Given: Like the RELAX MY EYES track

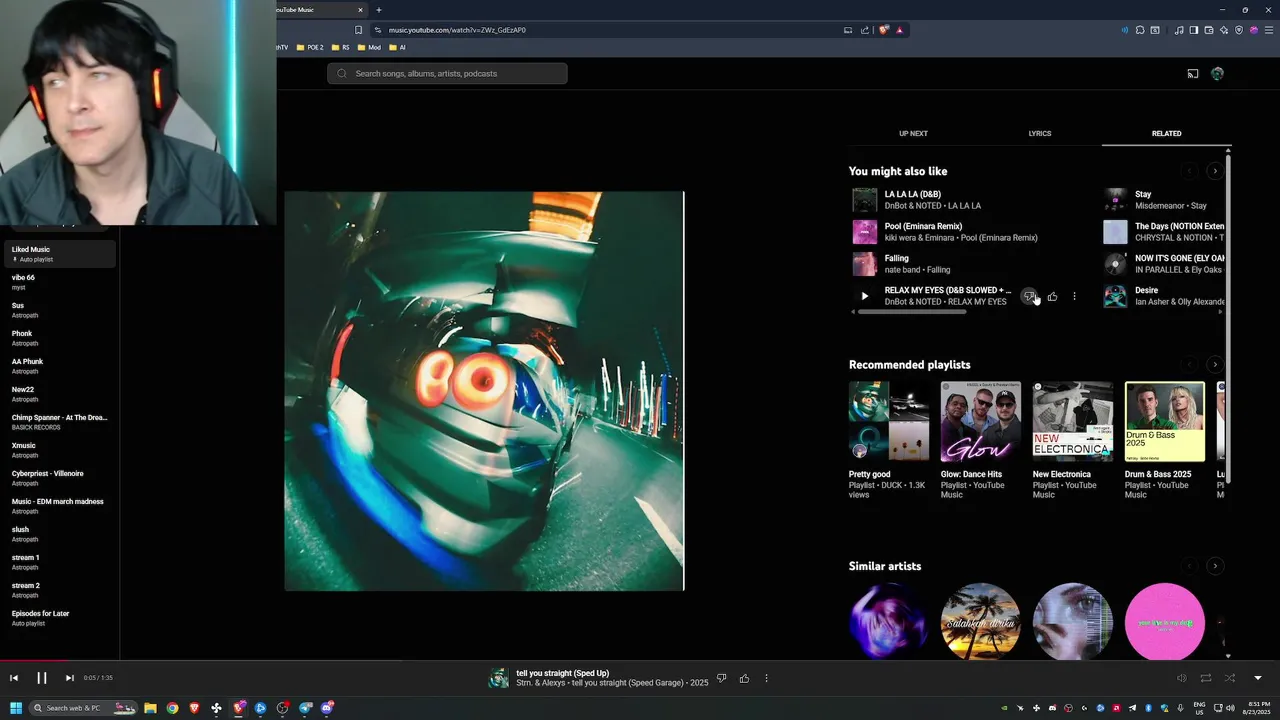Looking at the screenshot, I should click(1052, 296).
